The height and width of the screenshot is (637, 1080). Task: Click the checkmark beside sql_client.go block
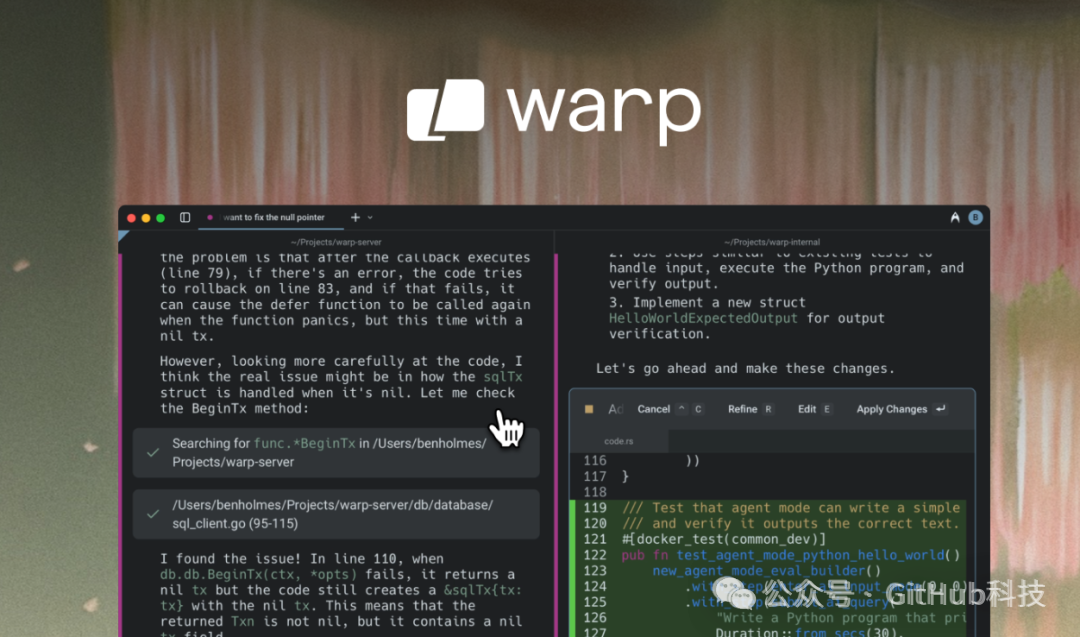(153, 514)
